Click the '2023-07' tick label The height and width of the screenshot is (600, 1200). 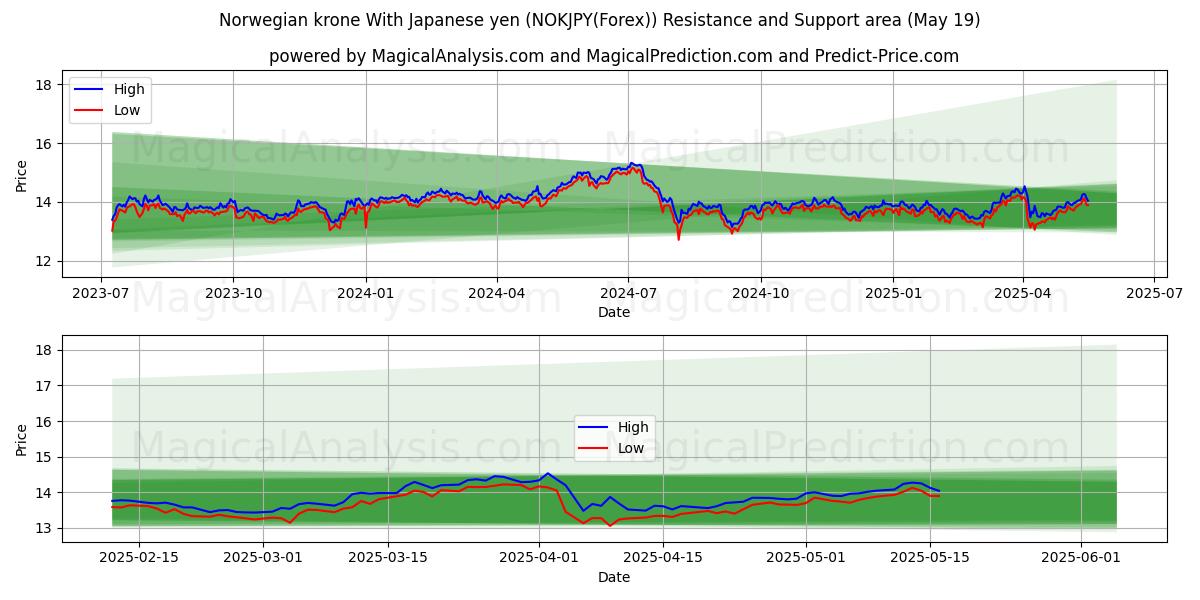tap(101, 294)
